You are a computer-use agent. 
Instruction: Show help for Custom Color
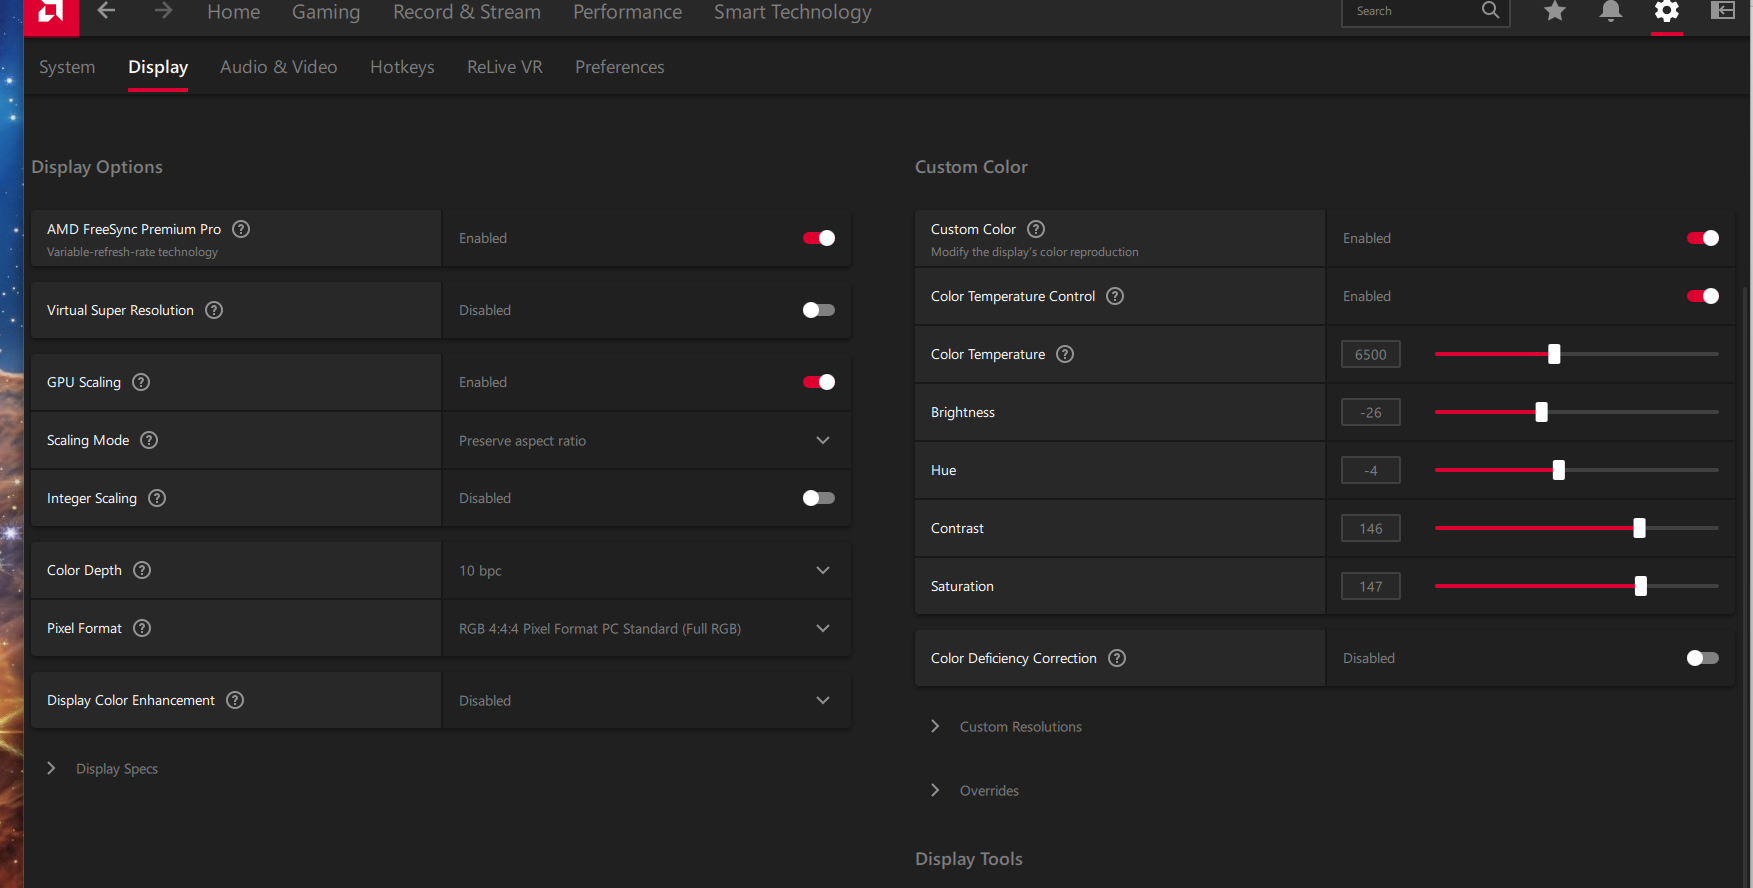click(1036, 229)
